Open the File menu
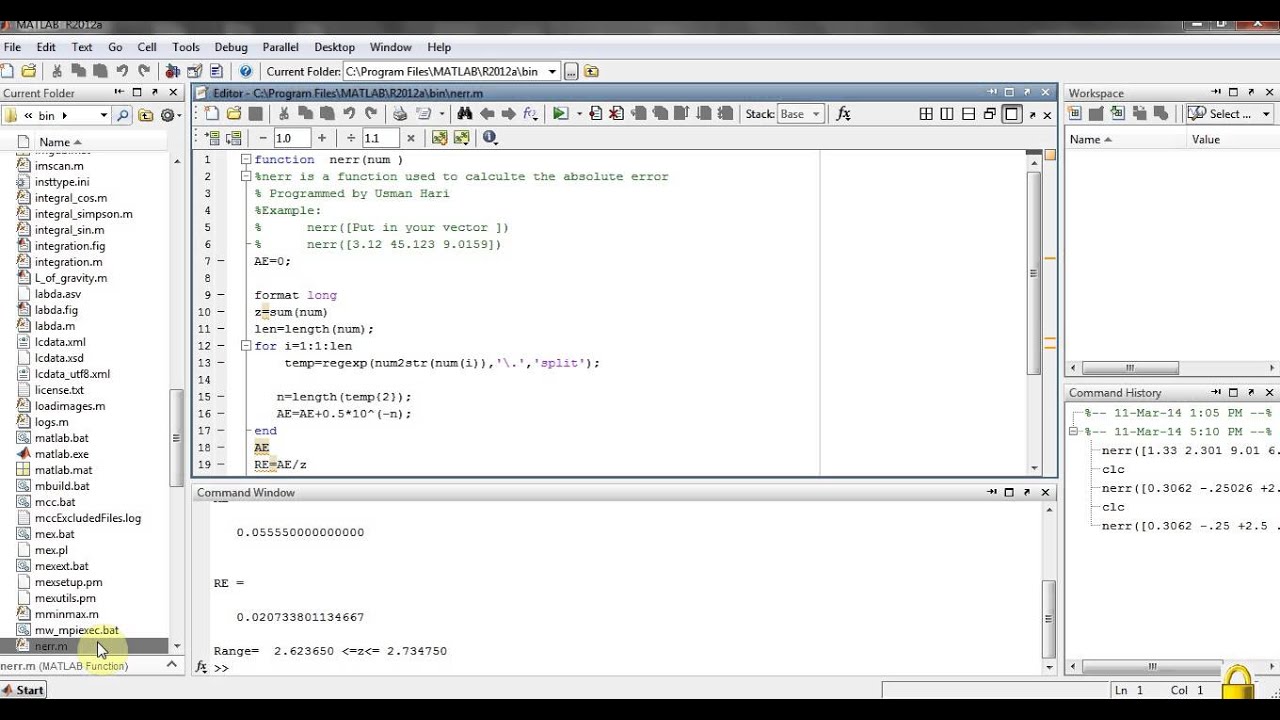 click(12, 47)
